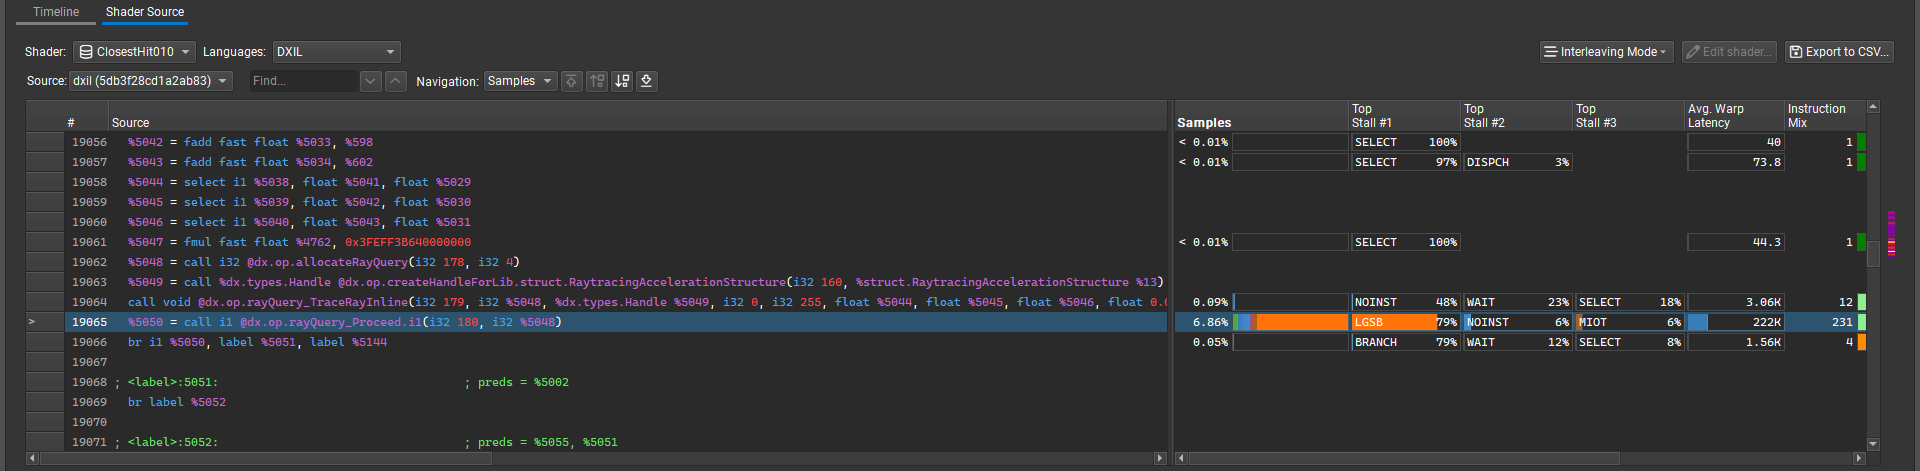Select line 19056 fadd %5042 row
The image size is (1920, 471).
[616, 142]
